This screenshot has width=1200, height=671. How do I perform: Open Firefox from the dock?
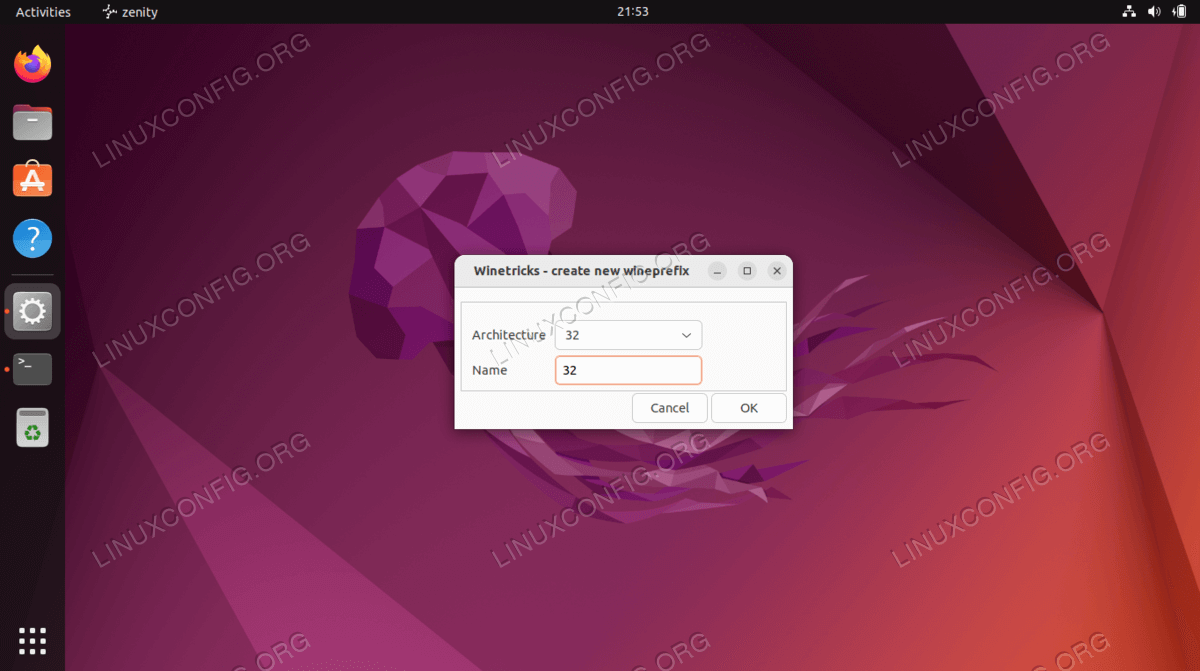point(33,65)
